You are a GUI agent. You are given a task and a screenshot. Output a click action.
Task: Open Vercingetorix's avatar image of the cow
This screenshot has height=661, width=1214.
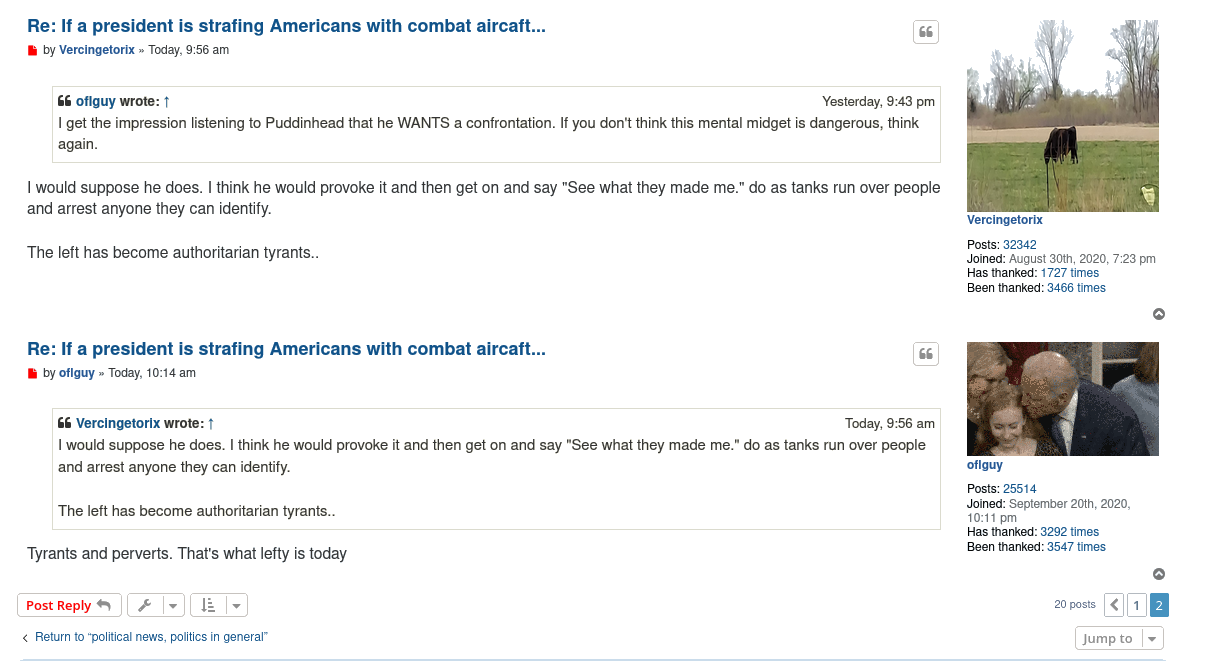pyautogui.click(x=1063, y=116)
